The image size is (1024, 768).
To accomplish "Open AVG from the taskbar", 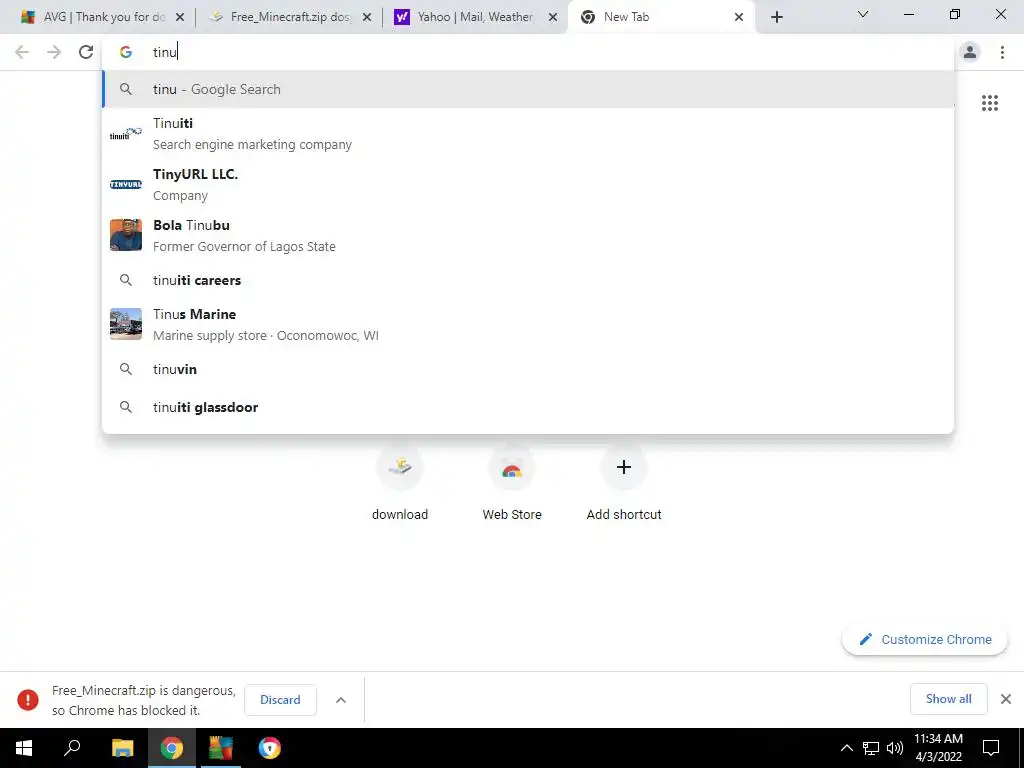I will (x=220, y=748).
